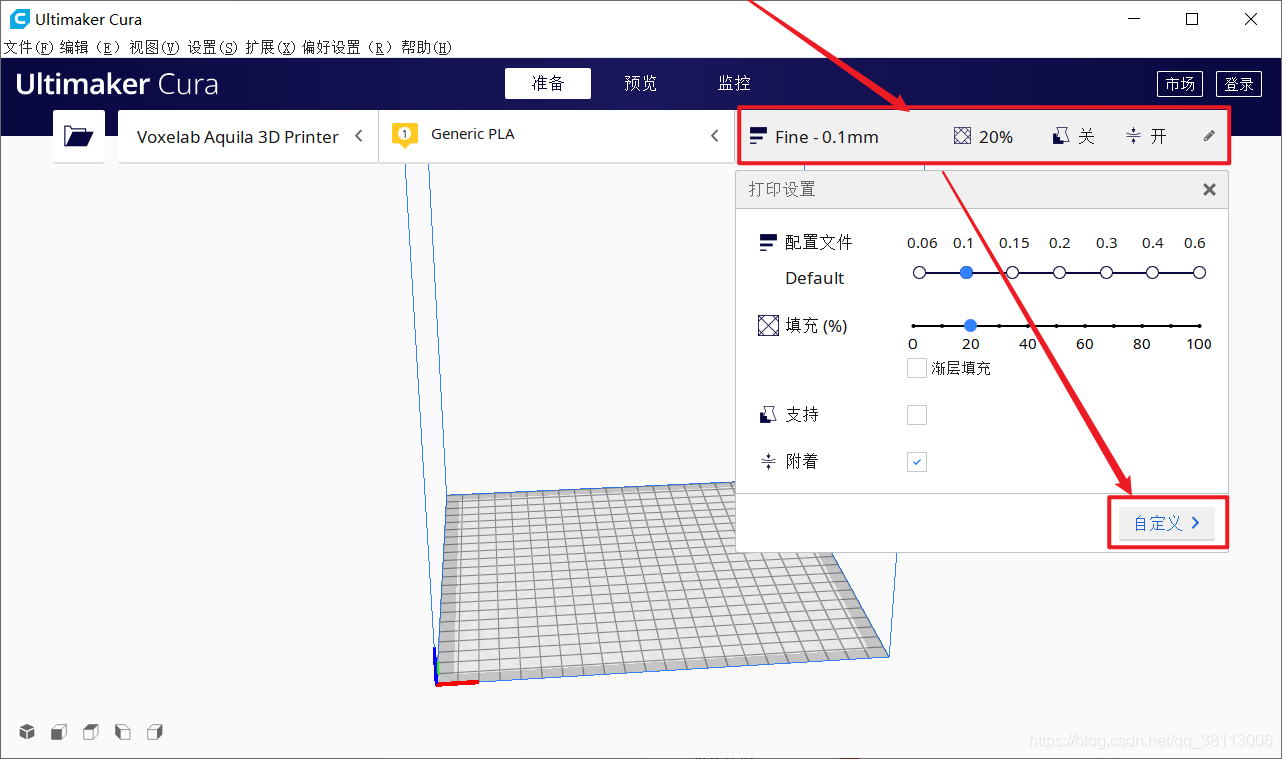This screenshot has width=1282, height=759.
Task: Select the 3D perspective view cube icon
Action: pyautogui.click(x=27, y=732)
